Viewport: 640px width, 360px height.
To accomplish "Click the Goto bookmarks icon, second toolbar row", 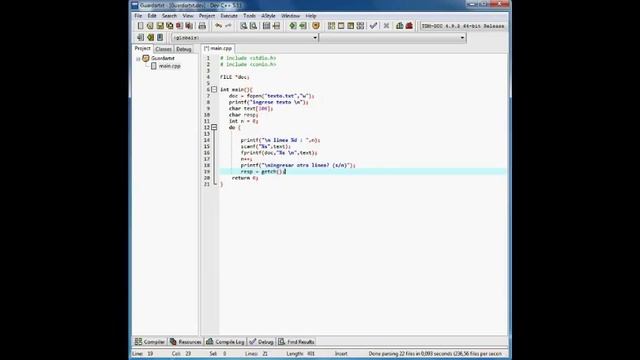I will click(160, 38).
